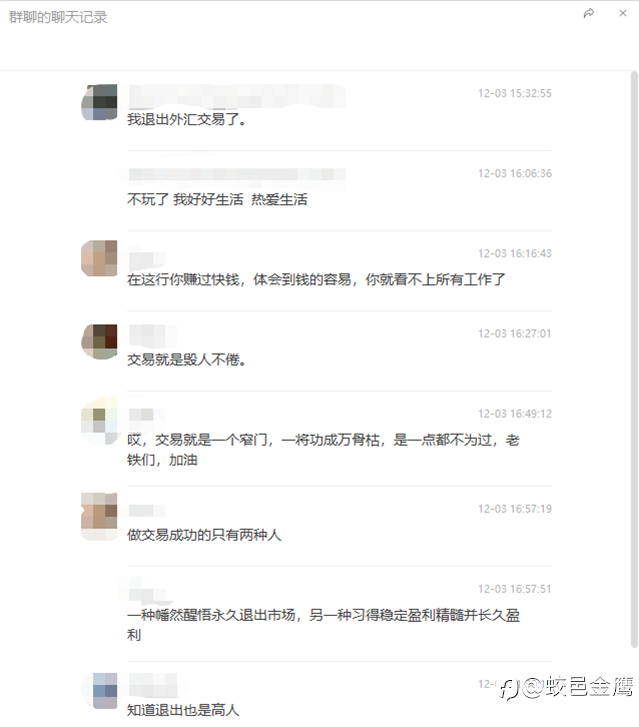Open avatar of sender at 16:27:01

[99, 342]
